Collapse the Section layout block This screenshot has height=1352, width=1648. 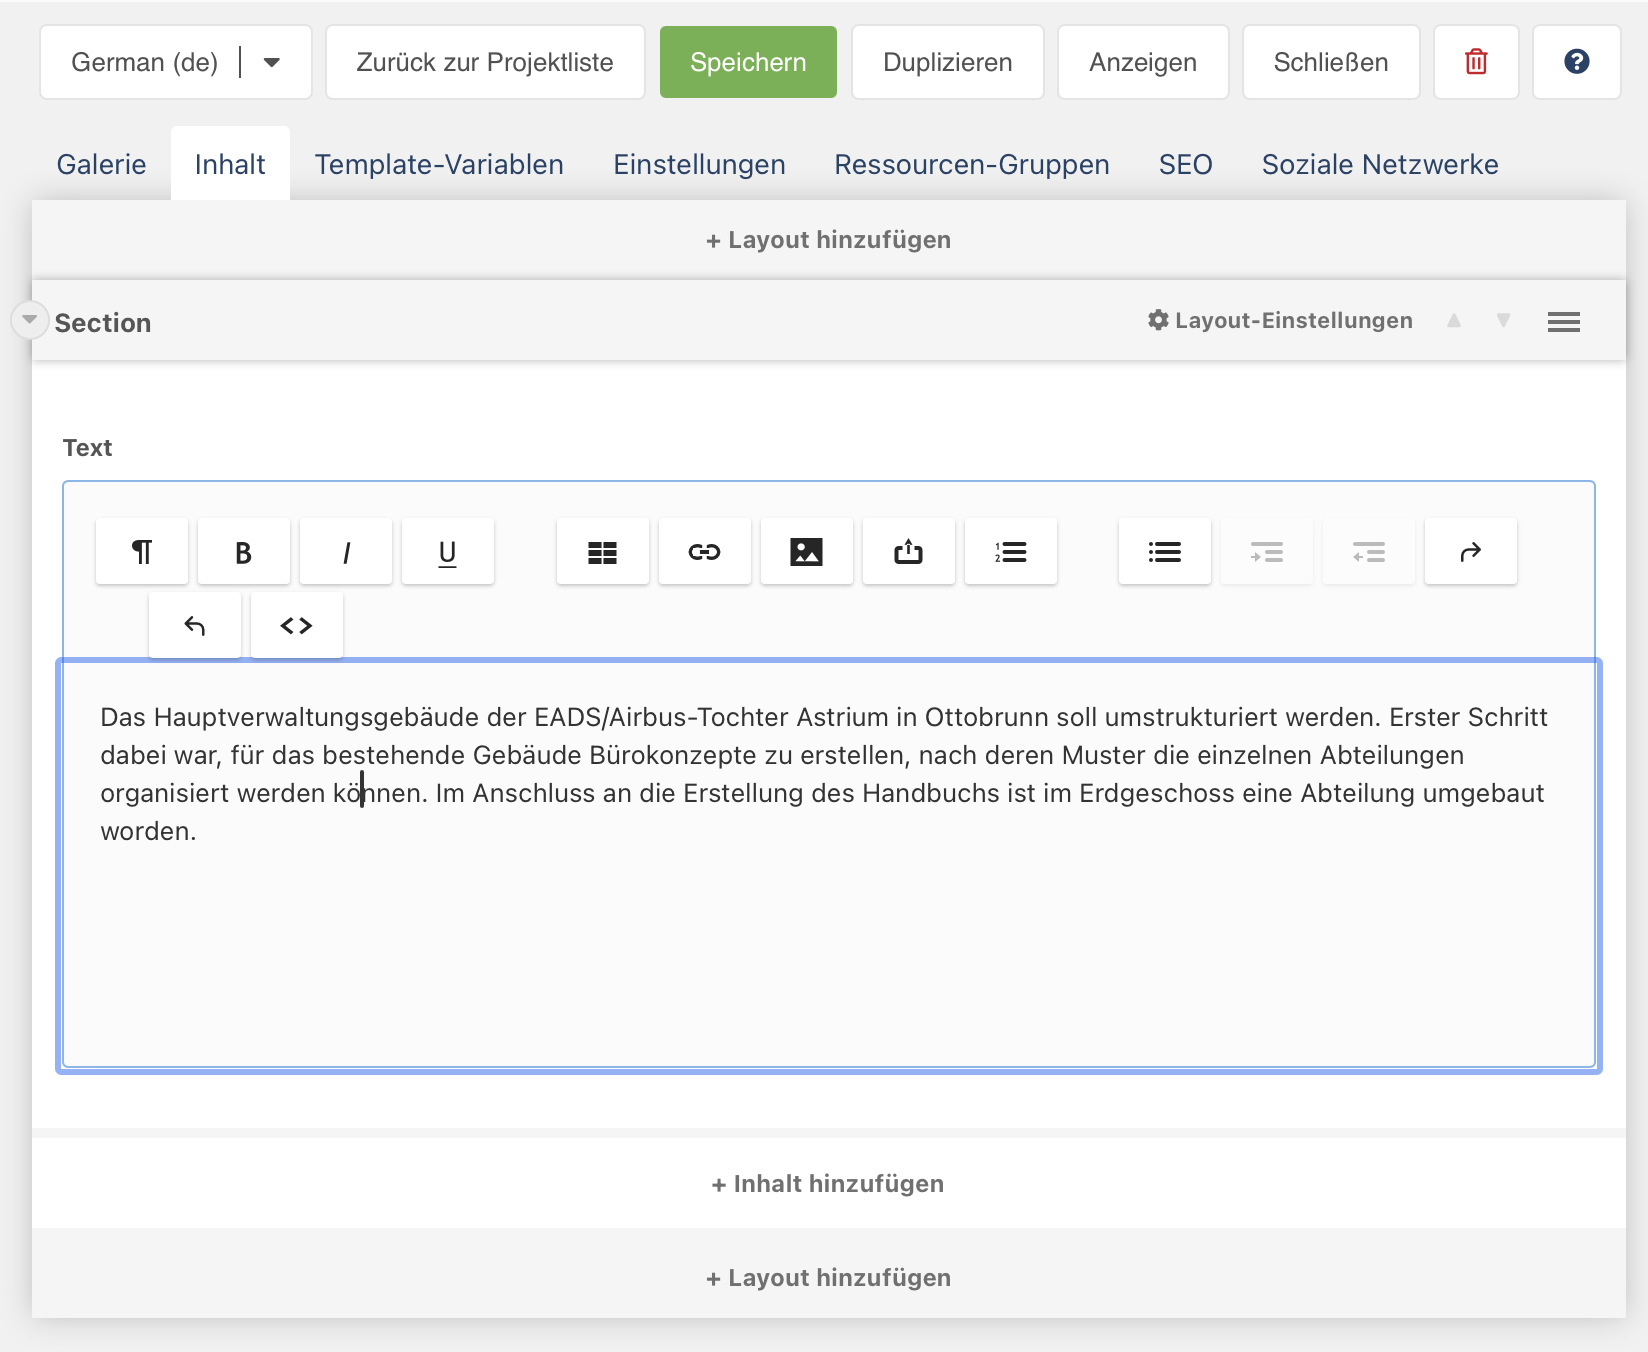point(30,320)
